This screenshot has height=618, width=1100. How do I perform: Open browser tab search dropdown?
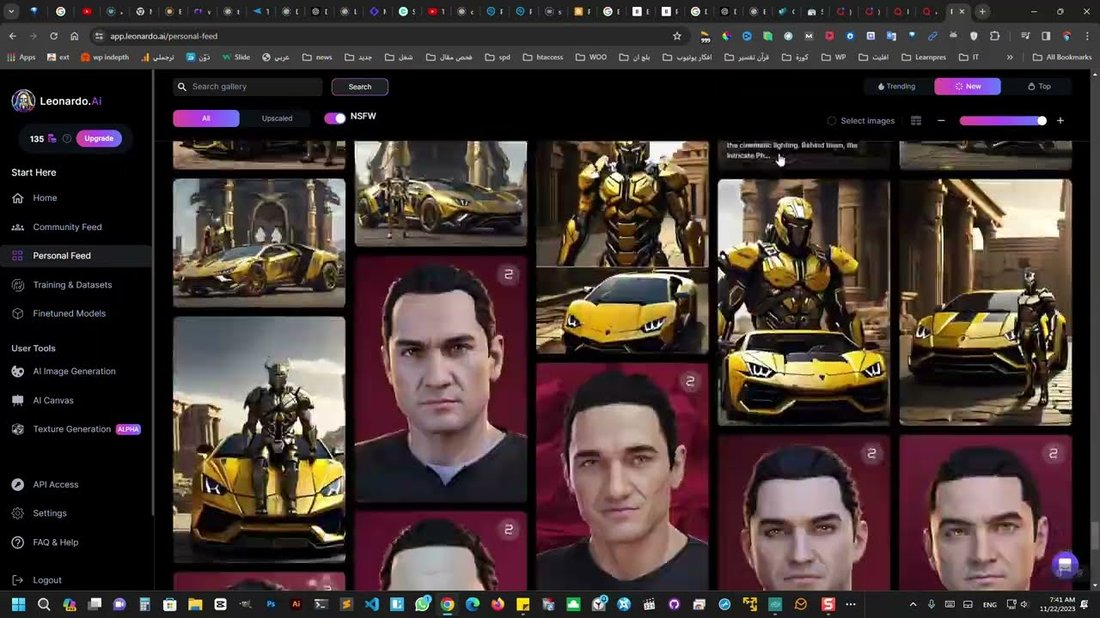pos(11,11)
